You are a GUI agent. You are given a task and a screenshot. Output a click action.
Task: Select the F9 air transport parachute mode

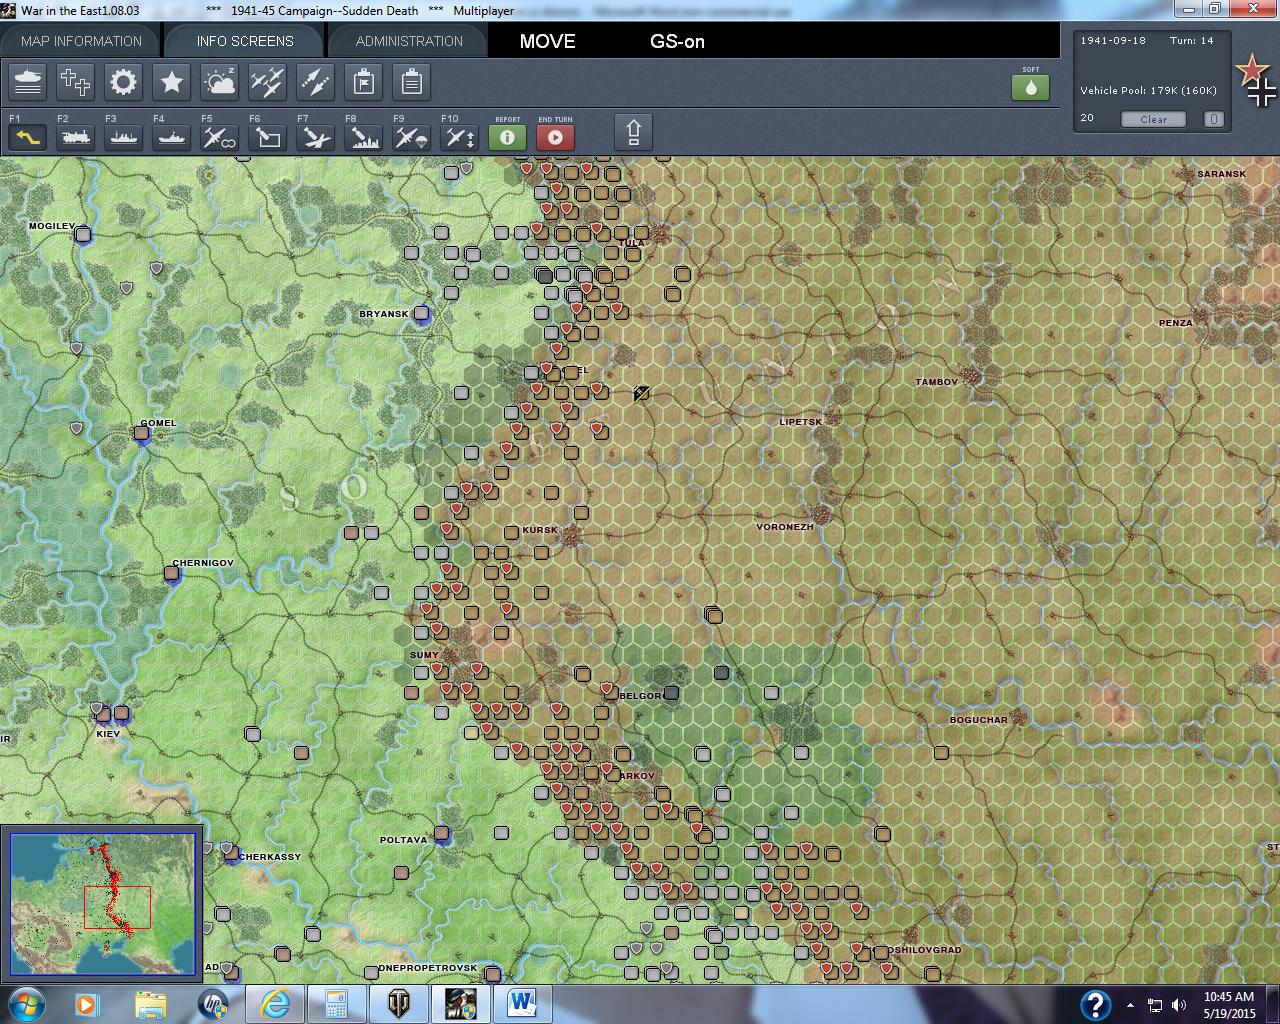click(412, 137)
